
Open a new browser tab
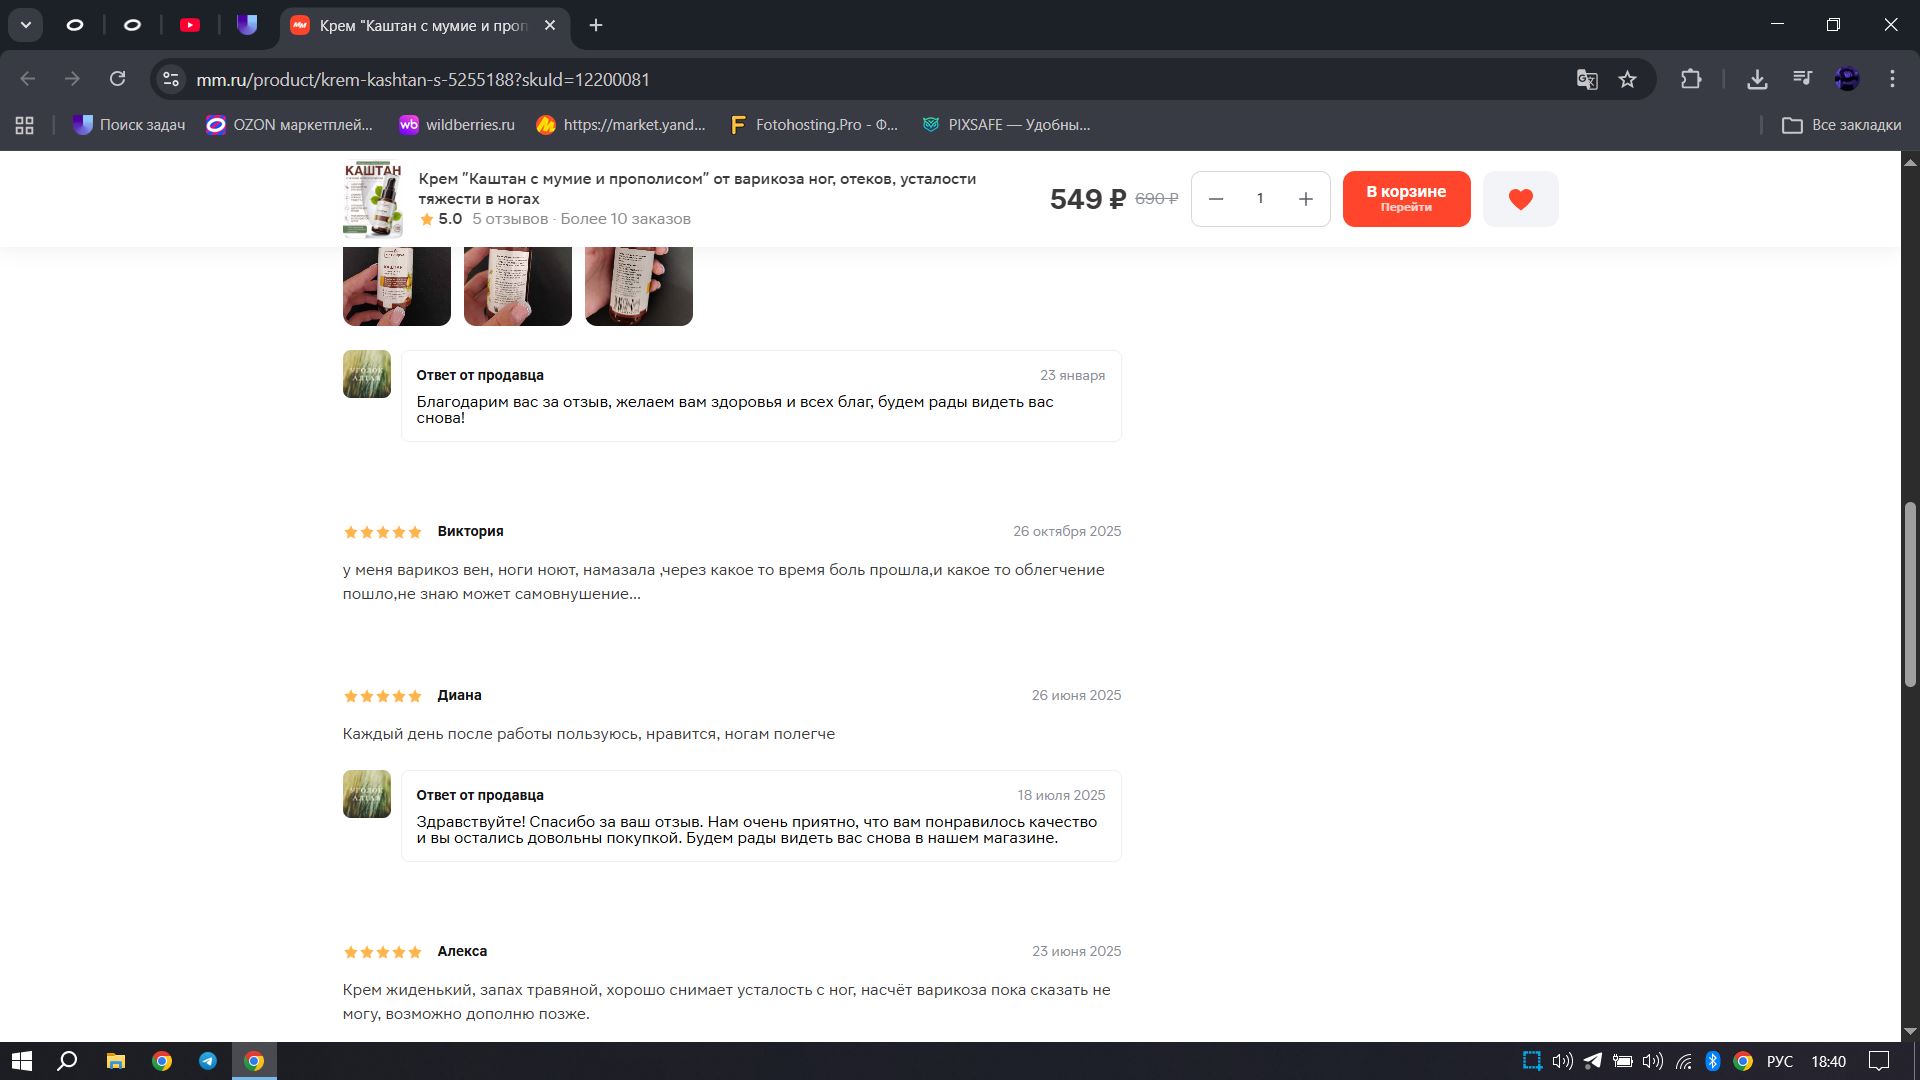coord(596,25)
